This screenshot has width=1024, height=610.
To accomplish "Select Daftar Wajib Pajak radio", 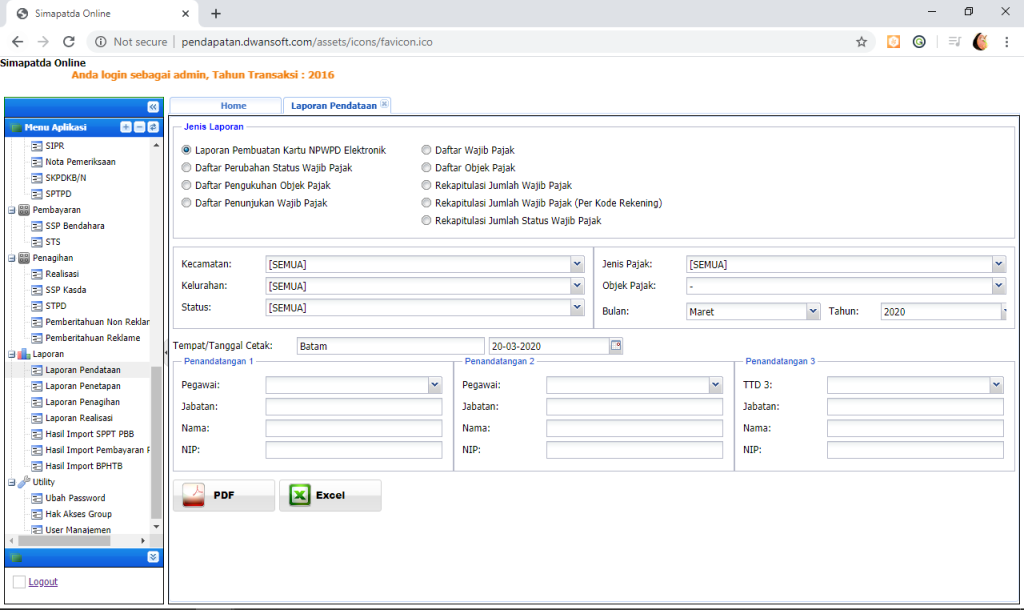I will (426, 150).
